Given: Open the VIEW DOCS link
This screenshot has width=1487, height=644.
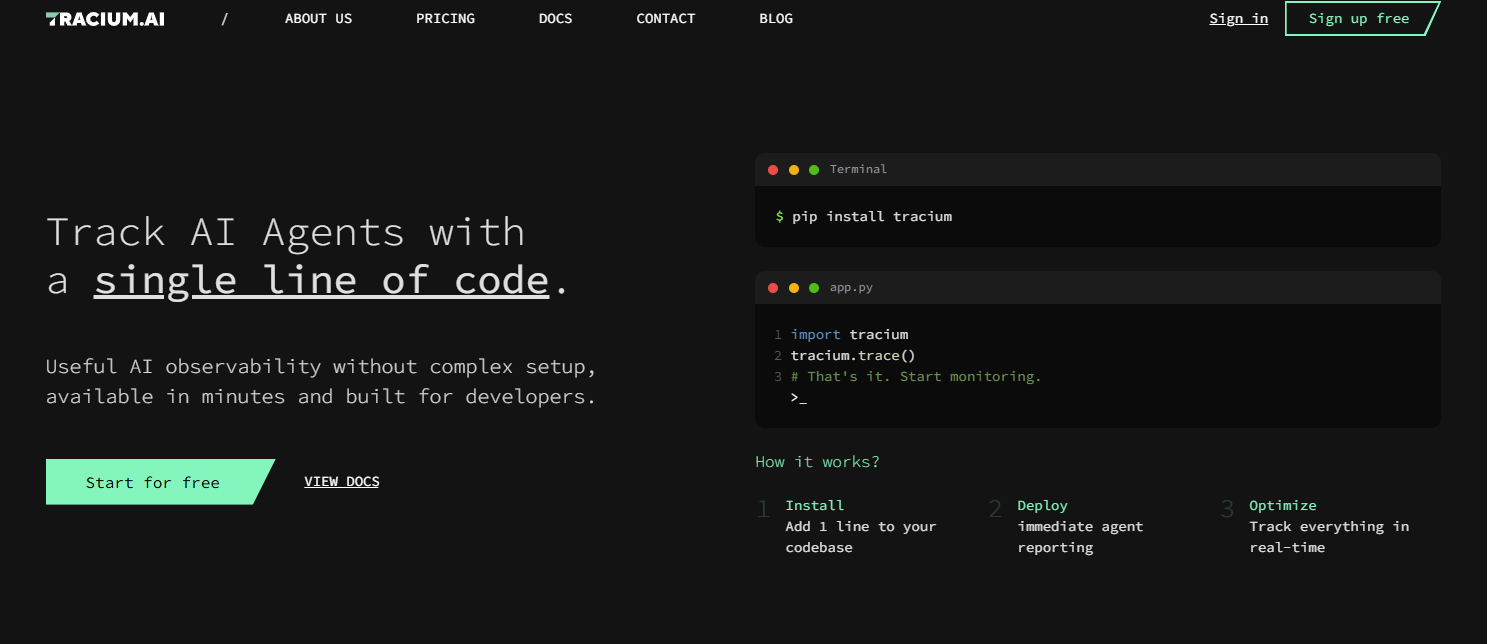Looking at the screenshot, I should click(342, 482).
